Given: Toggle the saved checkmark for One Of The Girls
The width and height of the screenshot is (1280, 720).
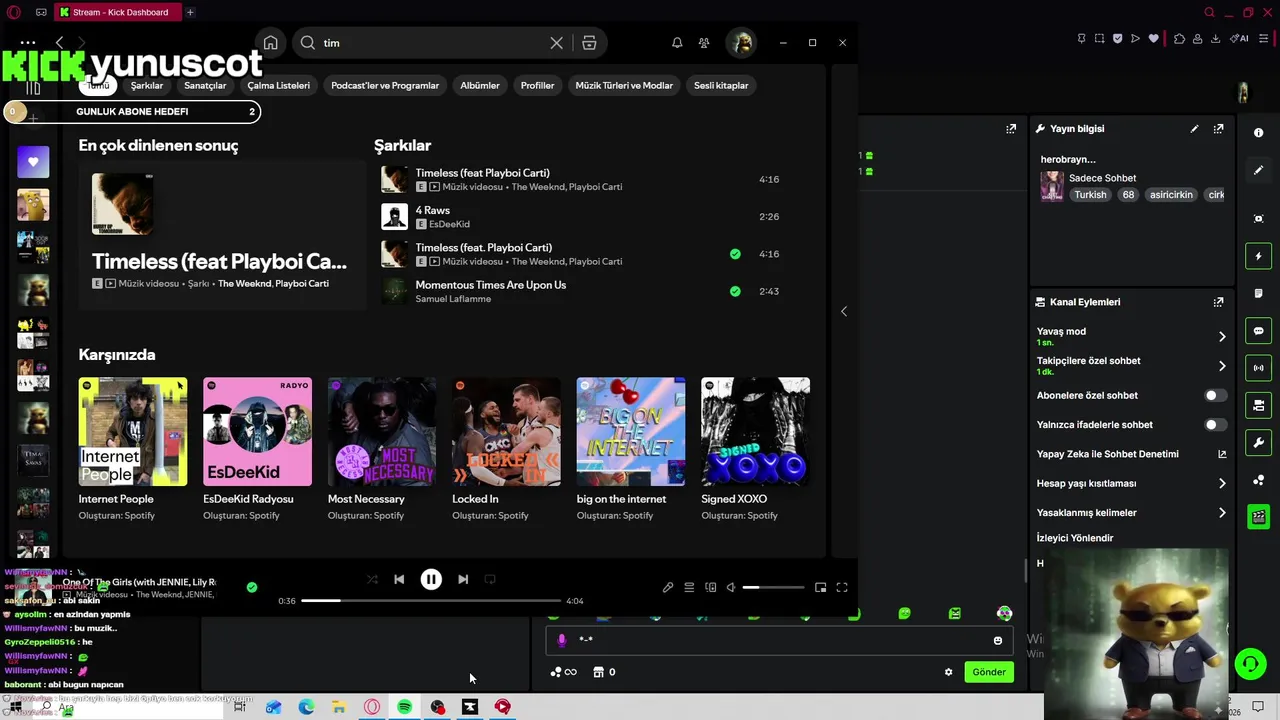Looking at the screenshot, I should [252, 587].
